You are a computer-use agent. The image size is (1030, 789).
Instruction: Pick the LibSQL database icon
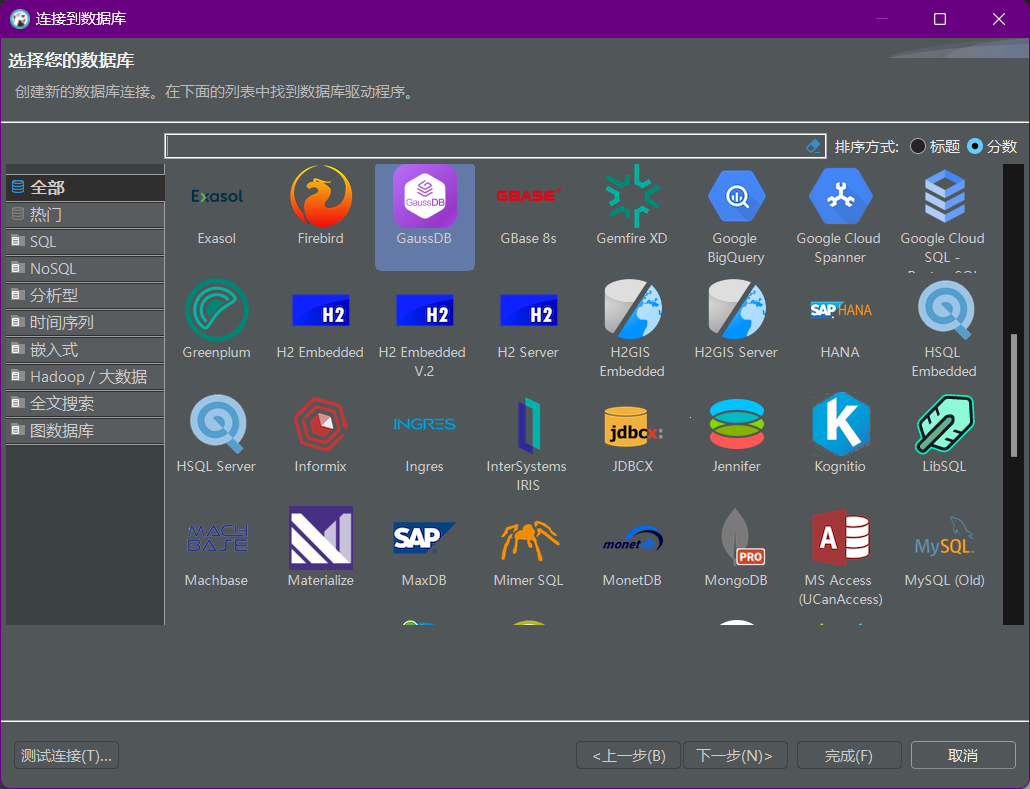coord(943,434)
